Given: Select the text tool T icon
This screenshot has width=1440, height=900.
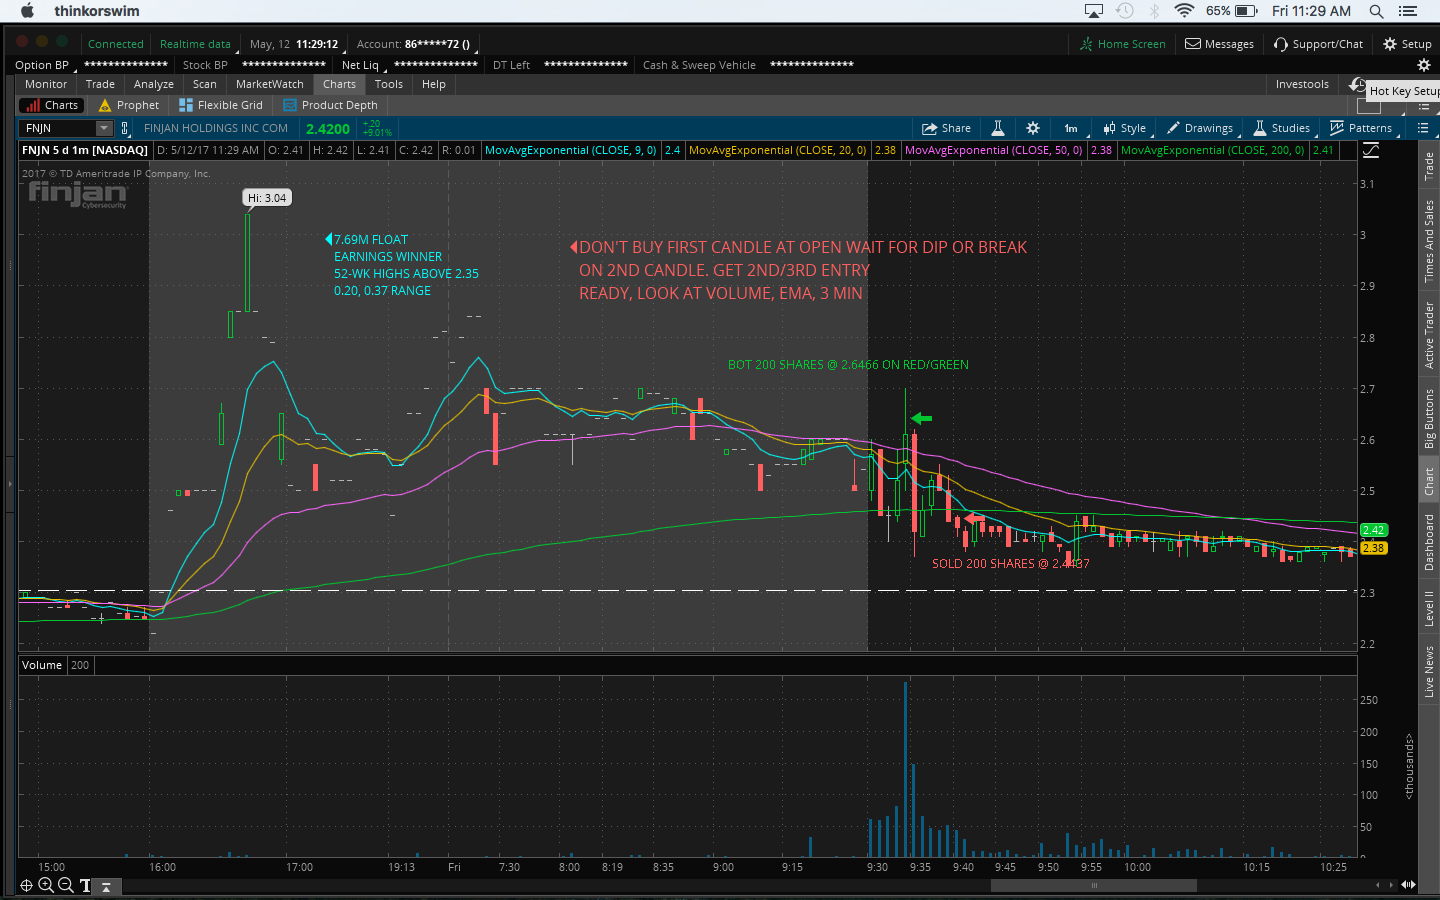Looking at the screenshot, I should tap(85, 885).
